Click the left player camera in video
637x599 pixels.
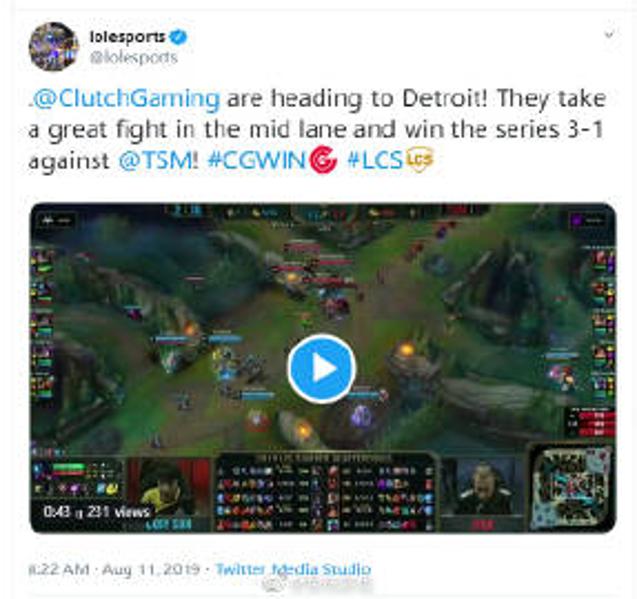coord(169,494)
